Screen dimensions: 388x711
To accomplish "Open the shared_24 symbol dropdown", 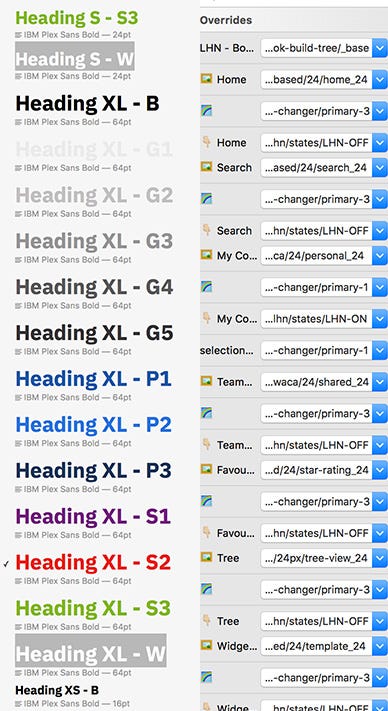I will [323, 382].
